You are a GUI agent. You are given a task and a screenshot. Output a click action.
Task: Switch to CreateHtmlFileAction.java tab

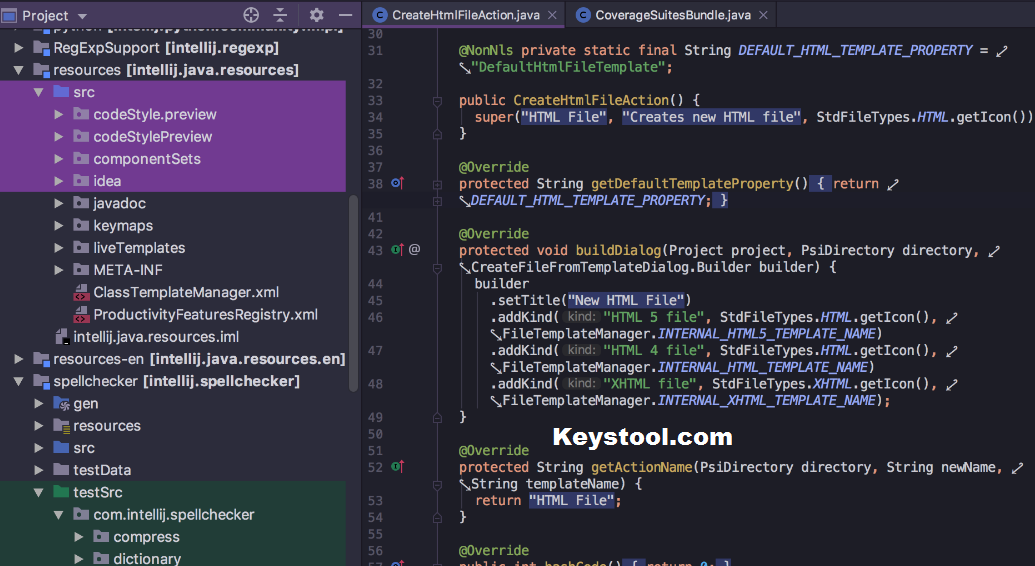pos(465,15)
